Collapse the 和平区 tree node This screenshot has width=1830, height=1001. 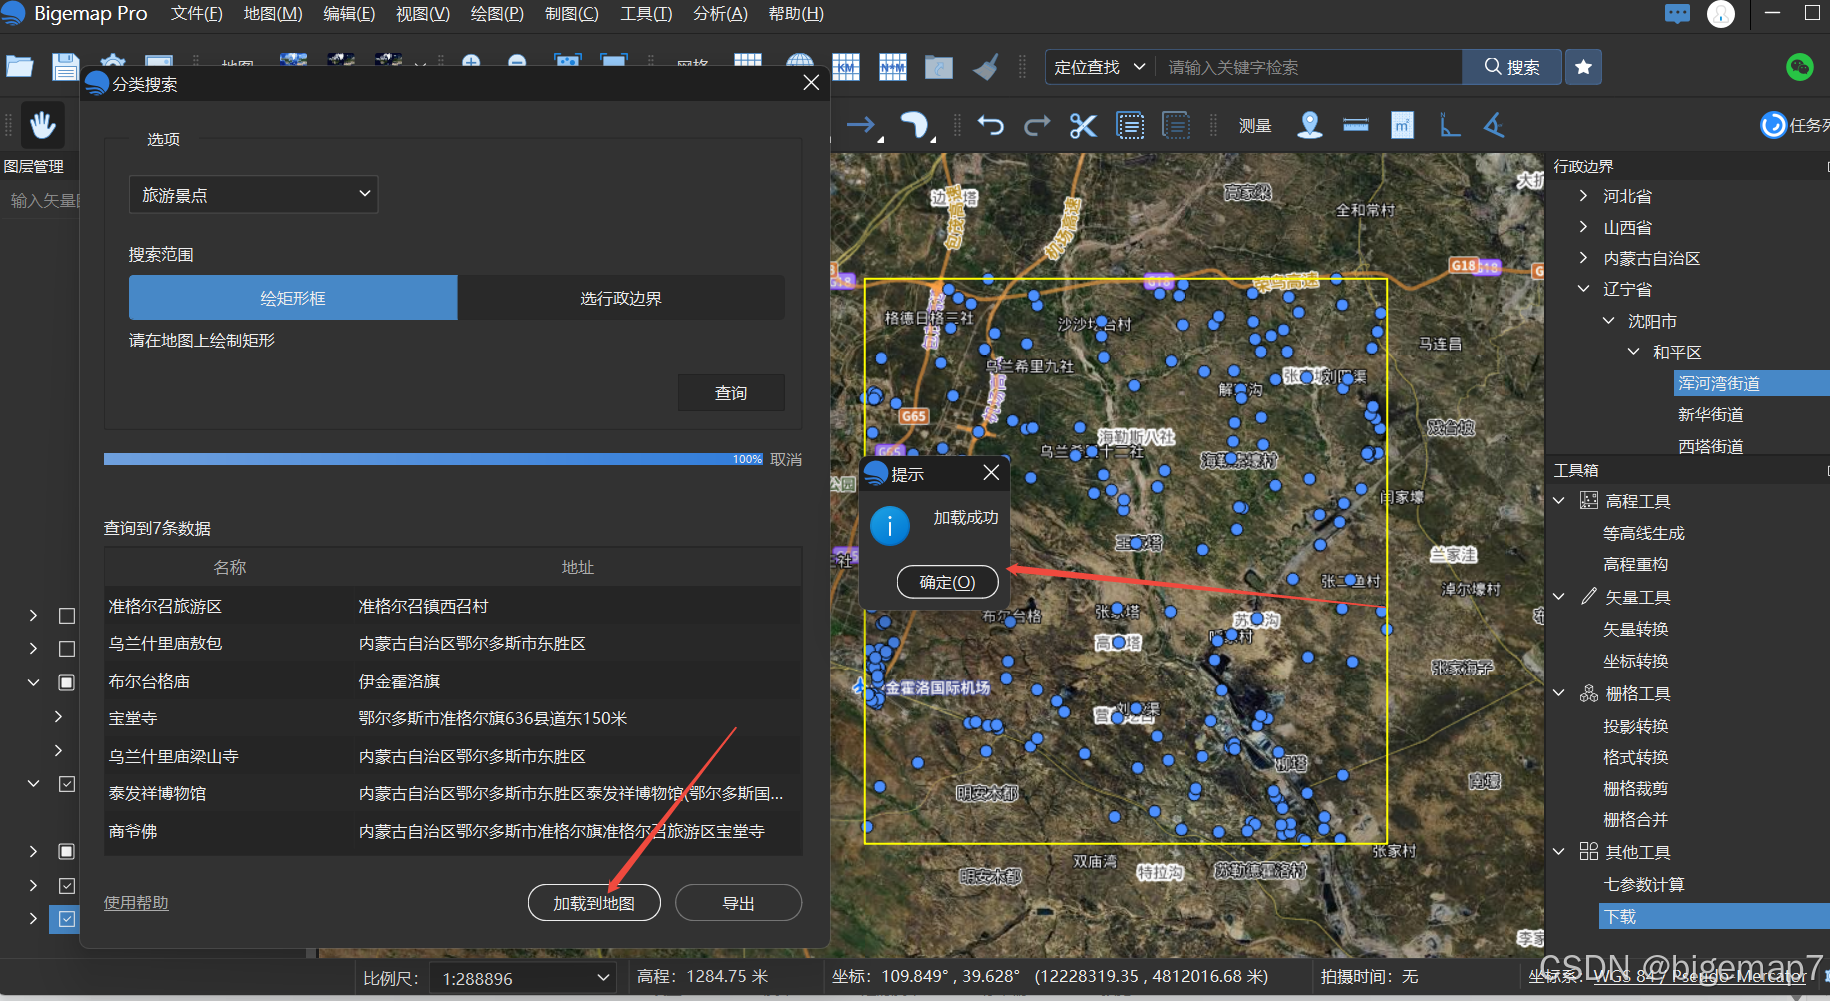(x=1633, y=352)
